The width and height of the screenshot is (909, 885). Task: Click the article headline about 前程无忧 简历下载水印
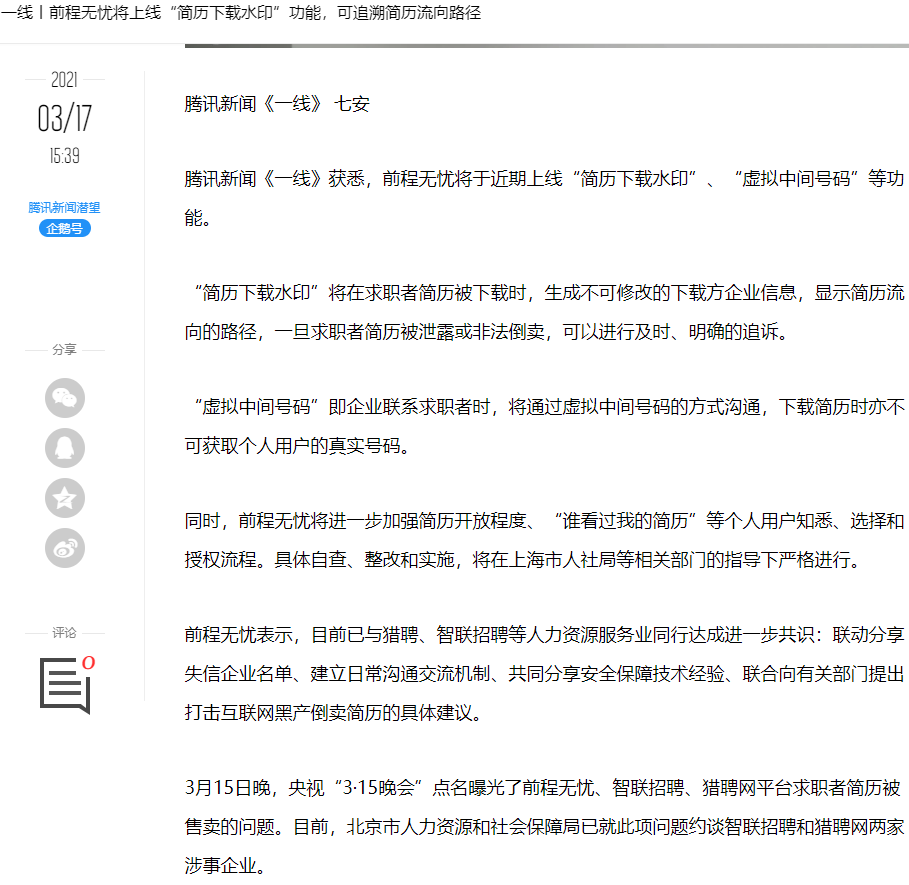click(241, 12)
